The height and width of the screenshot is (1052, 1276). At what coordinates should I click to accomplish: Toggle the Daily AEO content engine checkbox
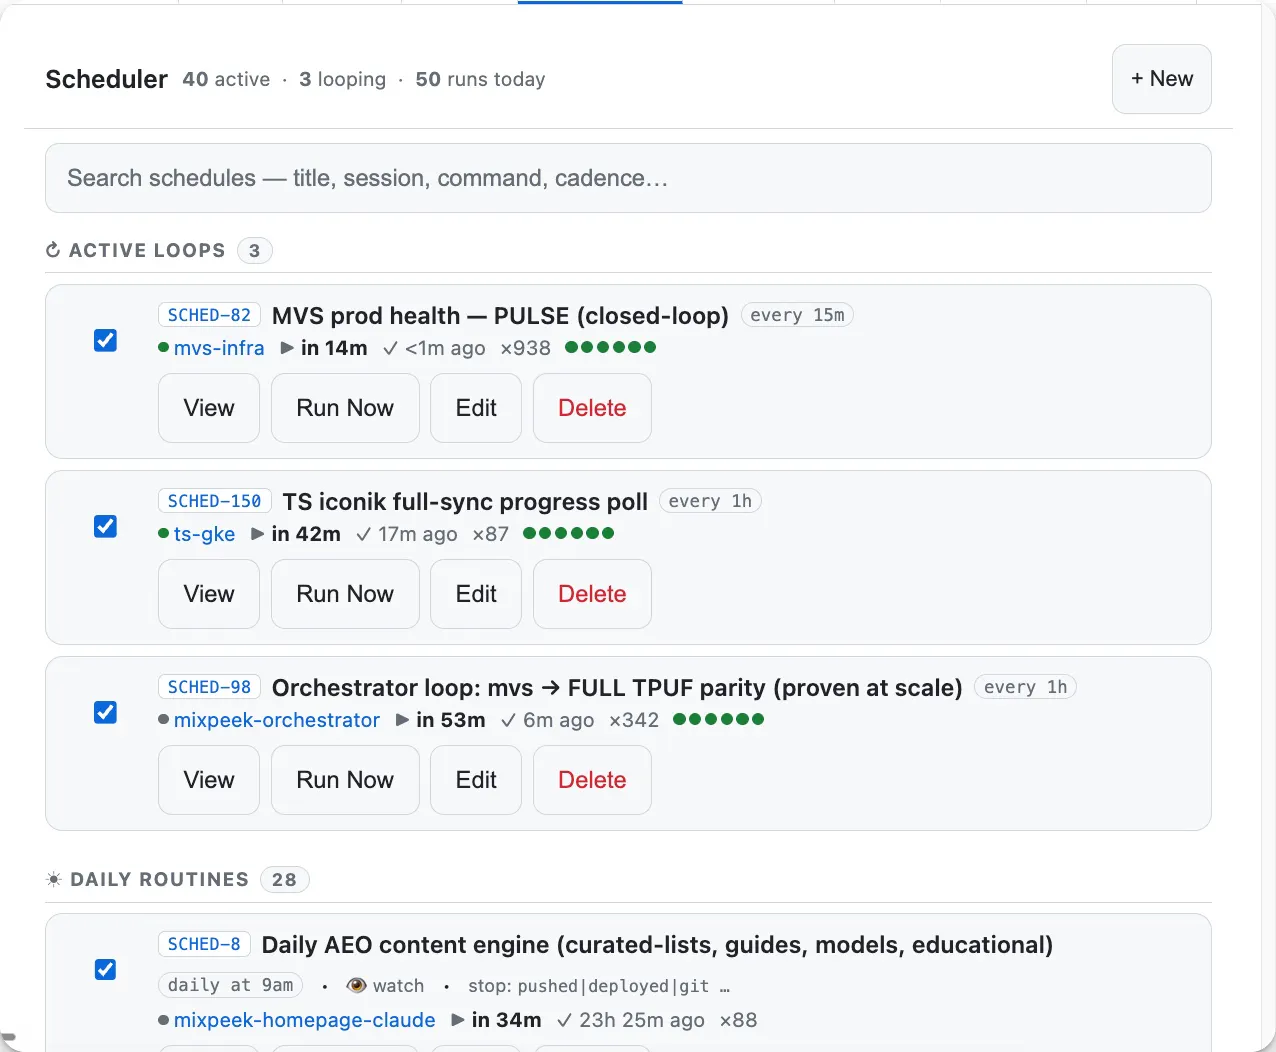click(x=105, y=969)
